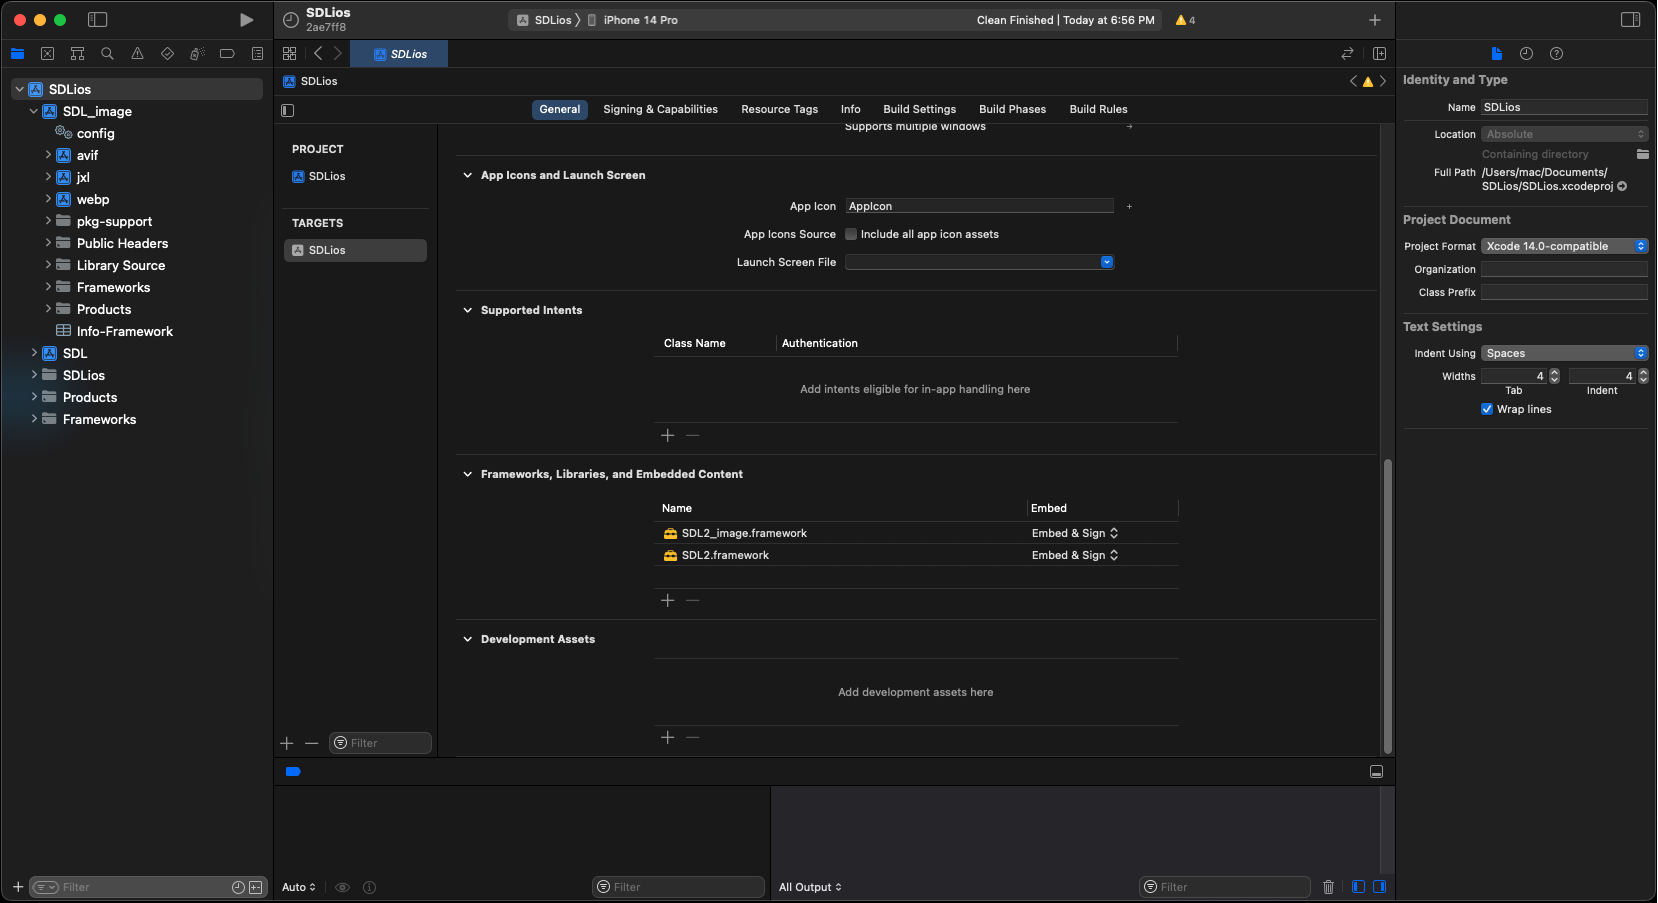
Task: Open related items grid menu
Action: [289, 54]
